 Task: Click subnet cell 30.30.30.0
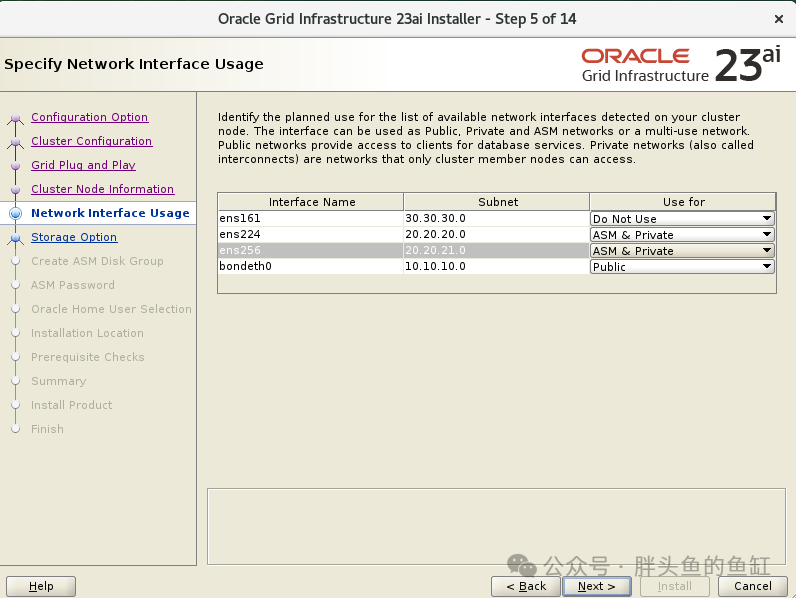(497, 219)
